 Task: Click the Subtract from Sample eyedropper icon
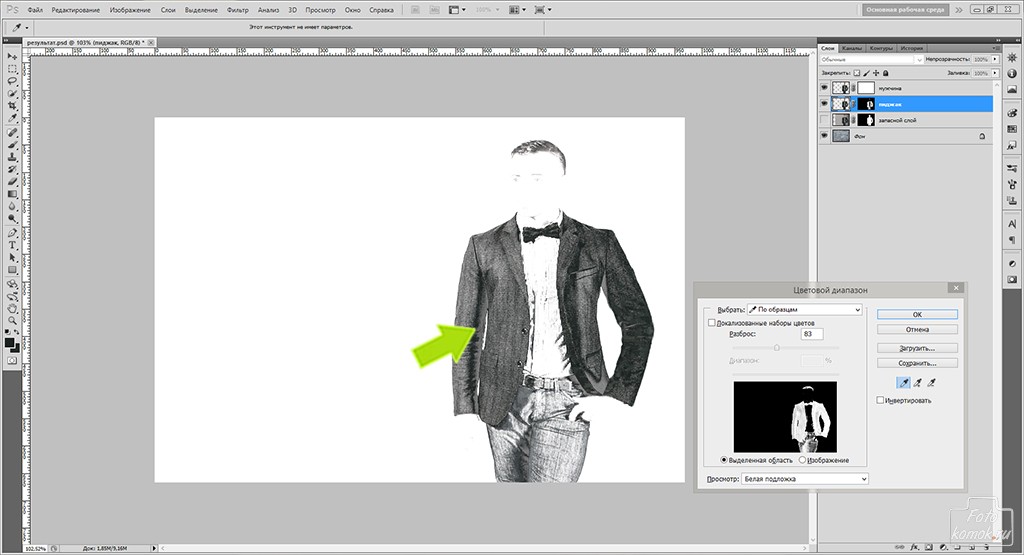click(933, 381)
